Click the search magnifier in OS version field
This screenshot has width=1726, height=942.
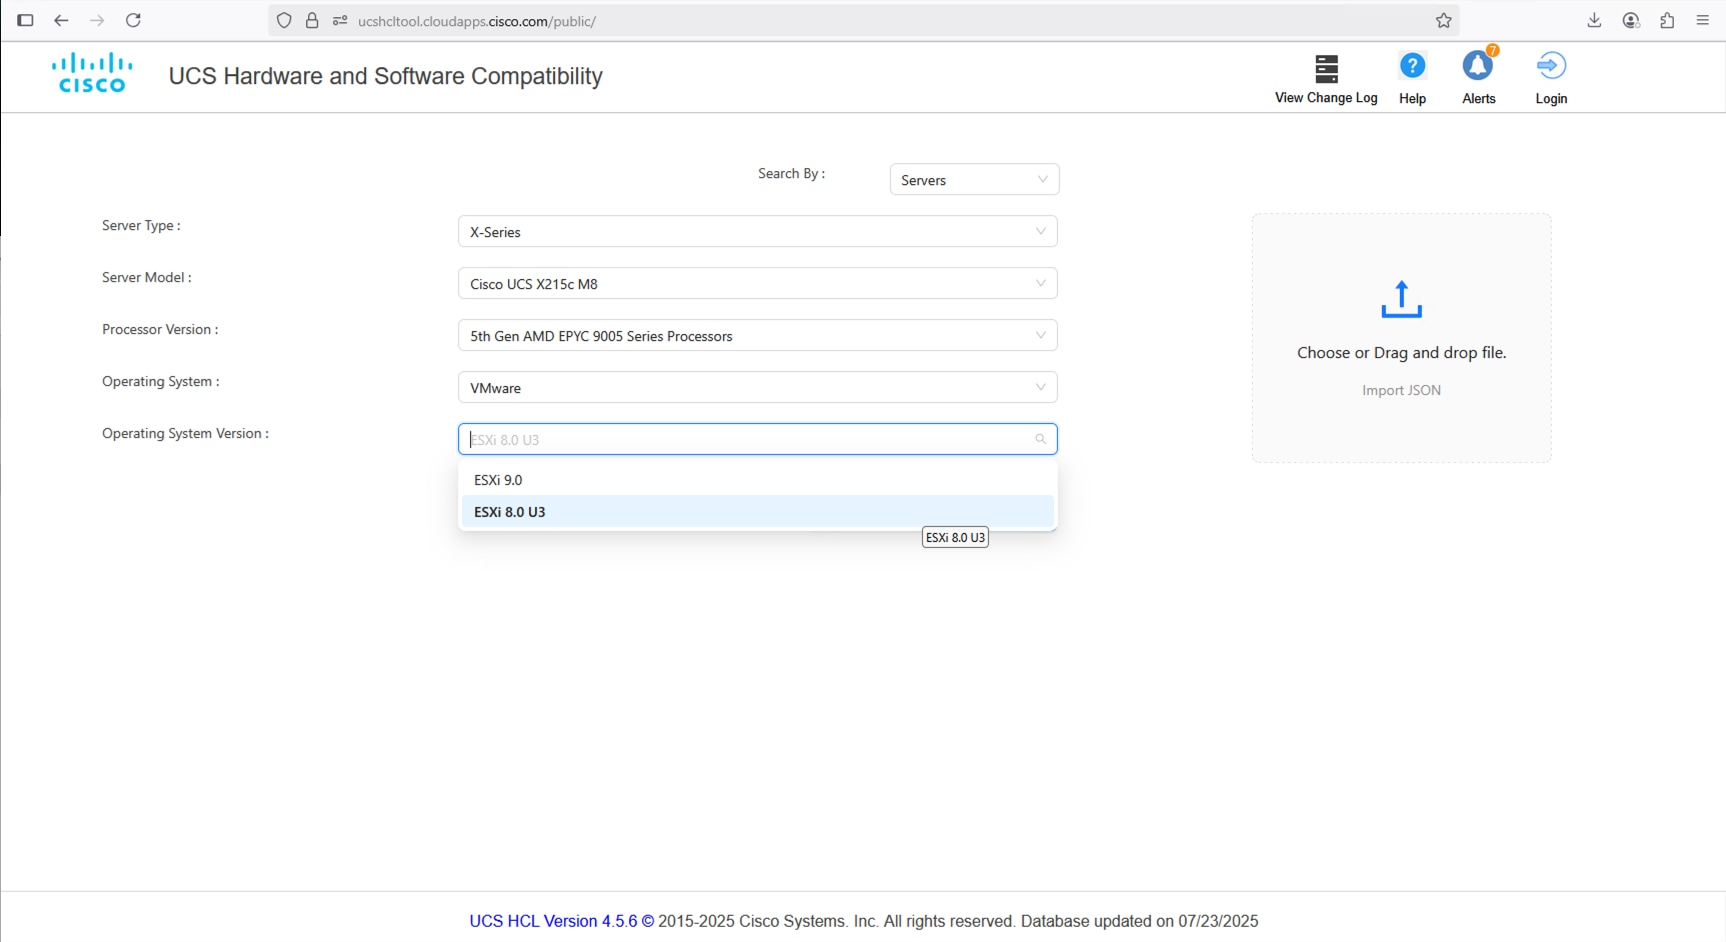pyautogui.click(x=1040, y=439)
